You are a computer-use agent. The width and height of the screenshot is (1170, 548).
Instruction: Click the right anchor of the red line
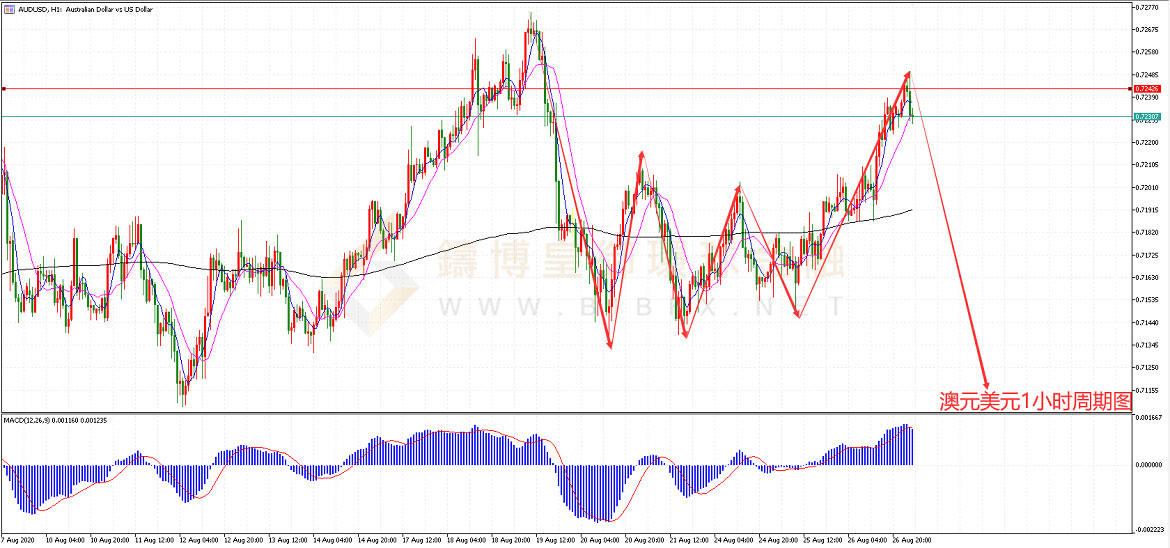[x=1128, y=89]
